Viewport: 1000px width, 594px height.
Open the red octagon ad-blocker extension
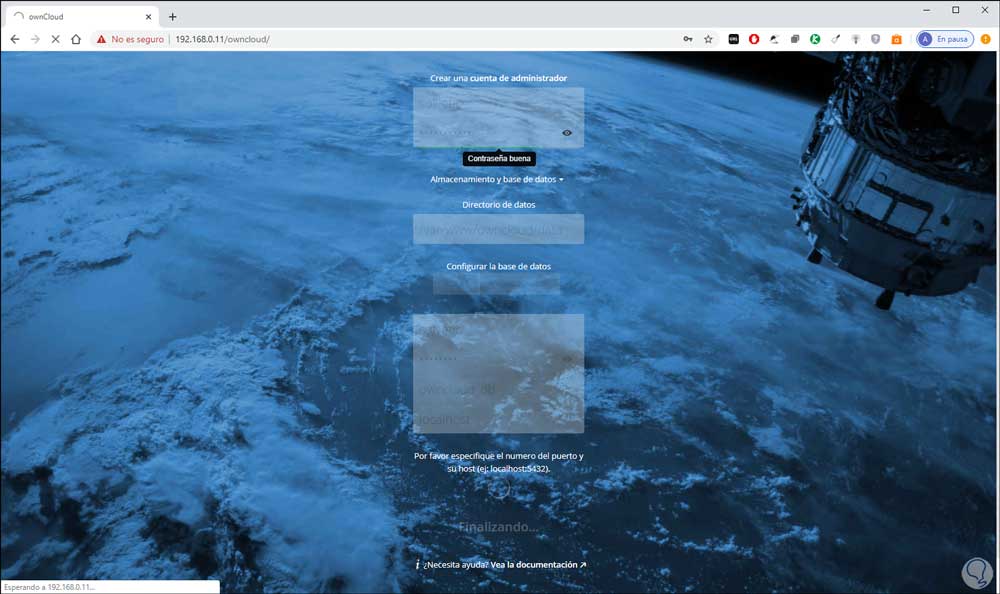(x=754, y=39)
